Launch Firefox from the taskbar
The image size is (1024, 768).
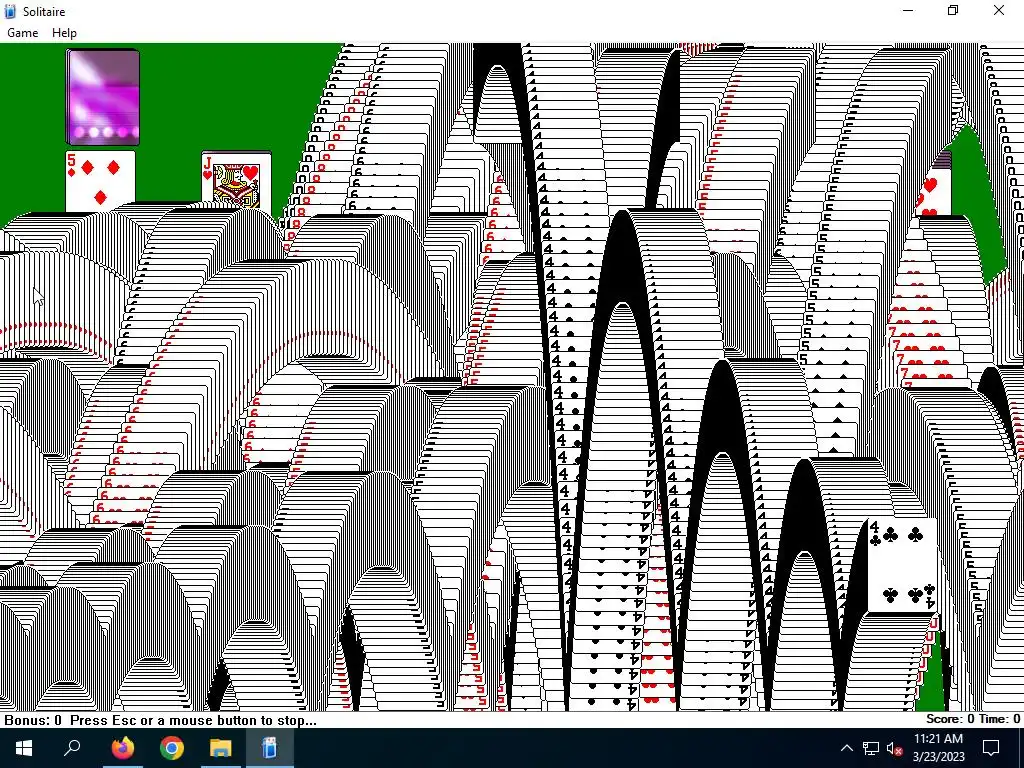pyautogui.click(x=122, y=748)
